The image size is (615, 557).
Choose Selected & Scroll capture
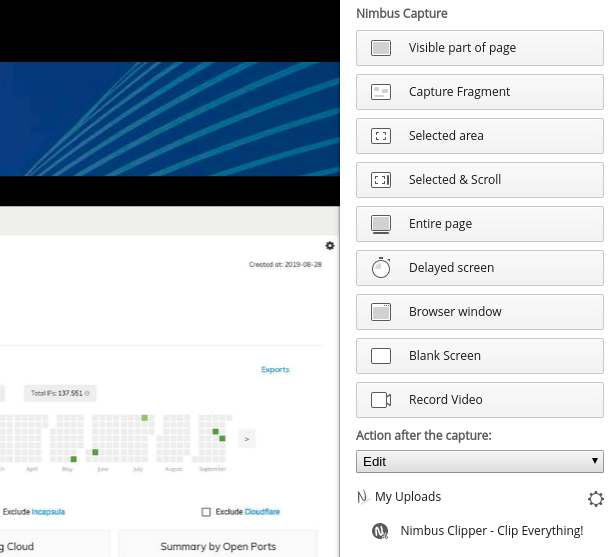click(x=480, y=180)
